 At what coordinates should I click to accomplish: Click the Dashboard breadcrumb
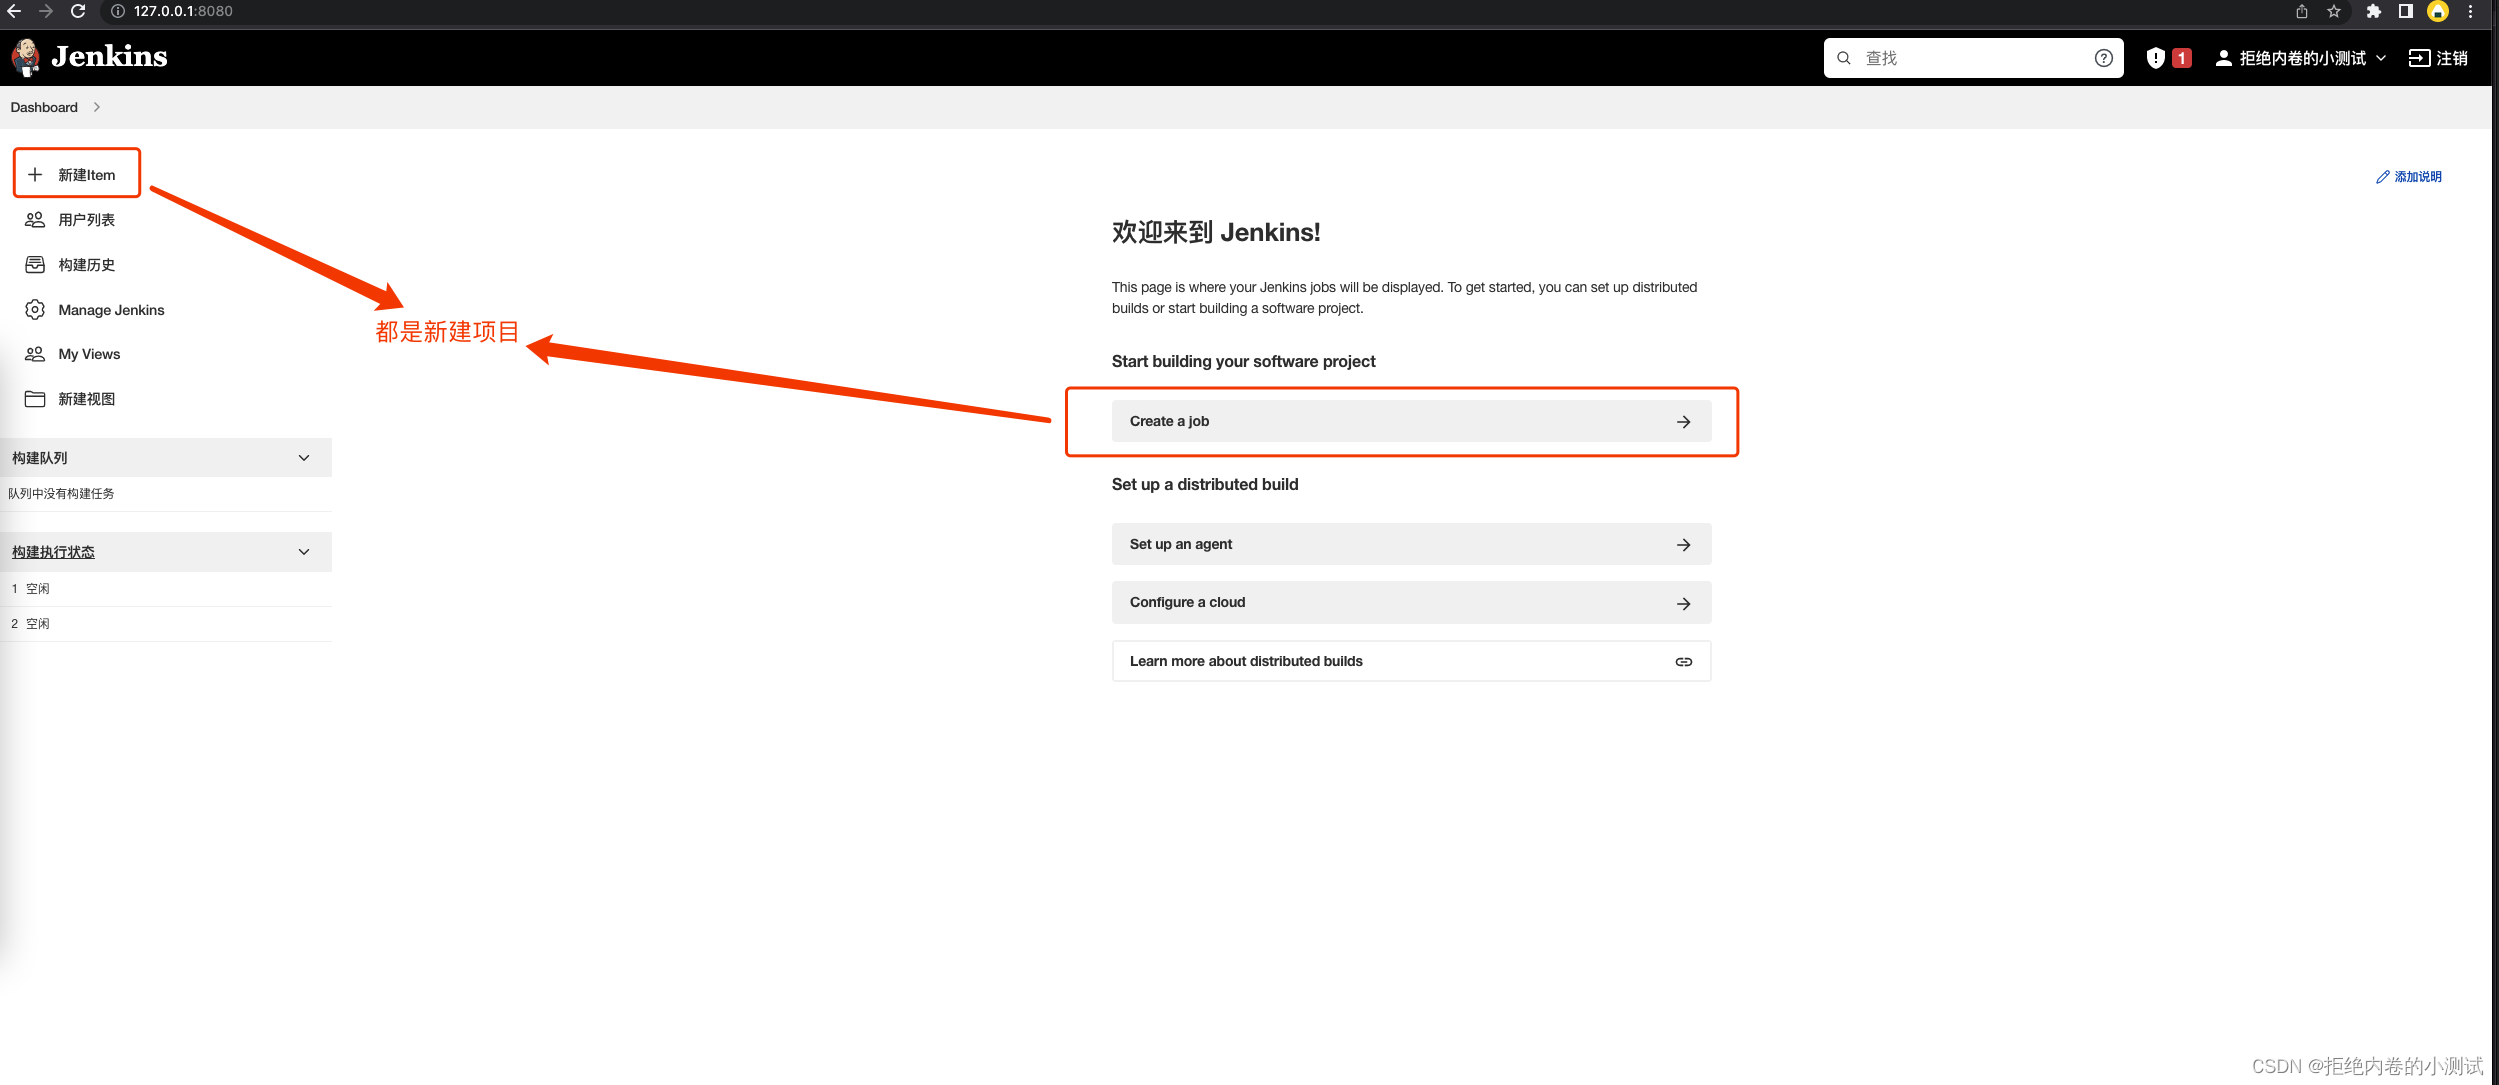click(x=44, y=107)
